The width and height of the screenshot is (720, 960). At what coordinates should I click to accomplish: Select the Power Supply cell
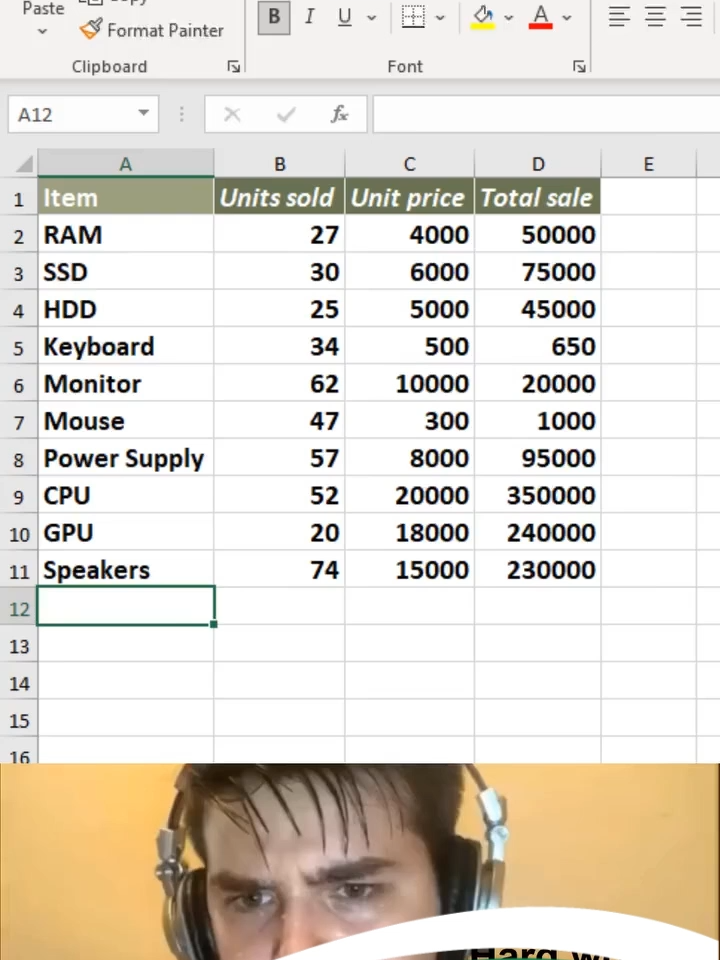pos(126,459)
